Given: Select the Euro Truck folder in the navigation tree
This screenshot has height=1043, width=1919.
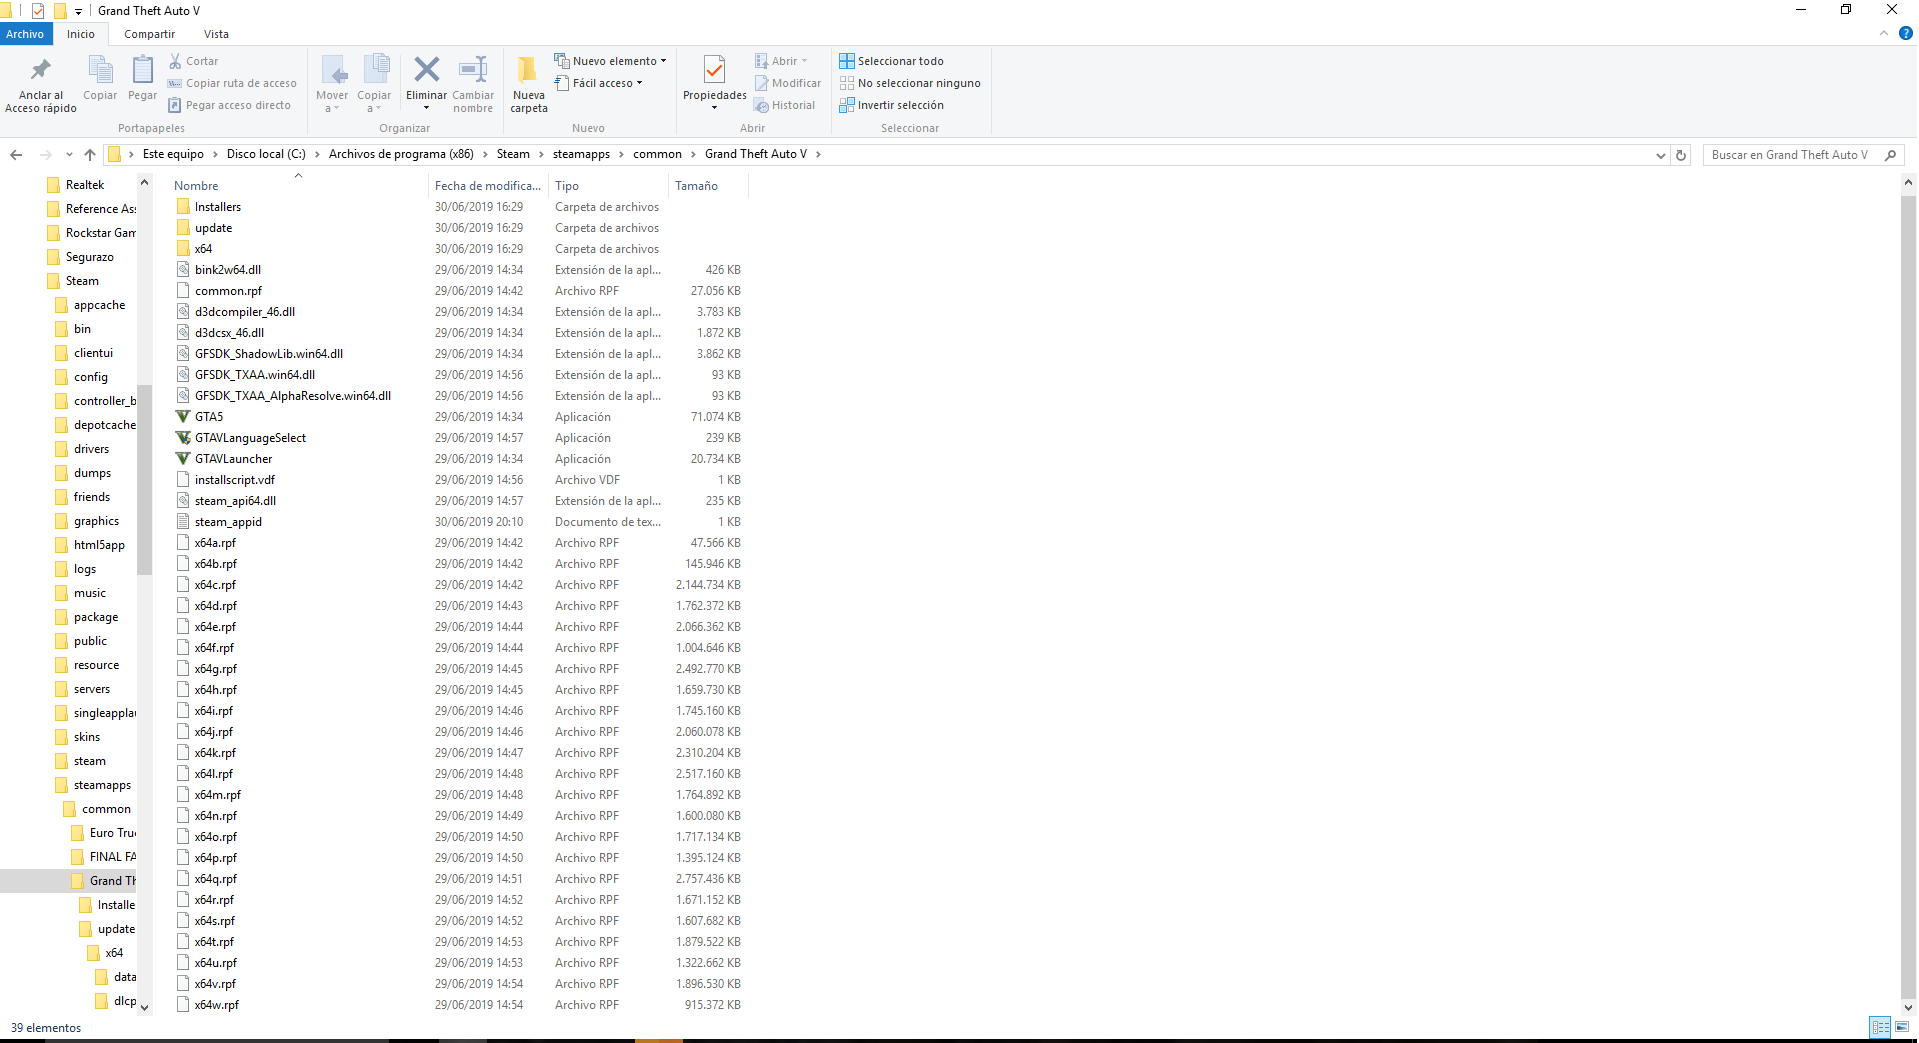Looking at the screenshot, I should [105, 833].
